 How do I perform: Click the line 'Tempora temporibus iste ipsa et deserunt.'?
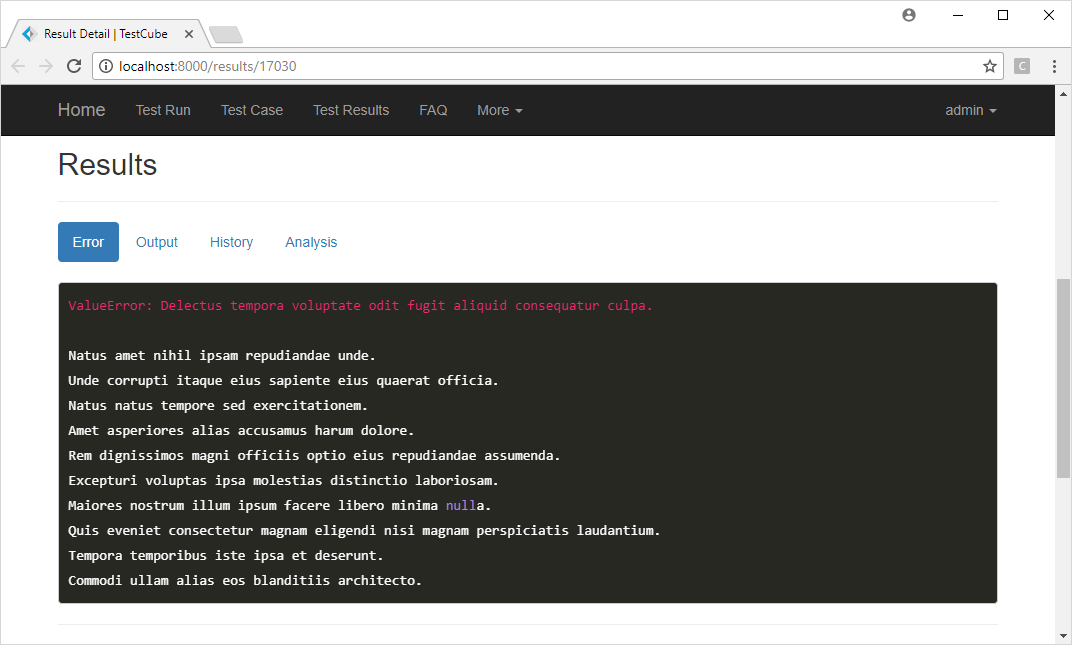tap(226, 555)
